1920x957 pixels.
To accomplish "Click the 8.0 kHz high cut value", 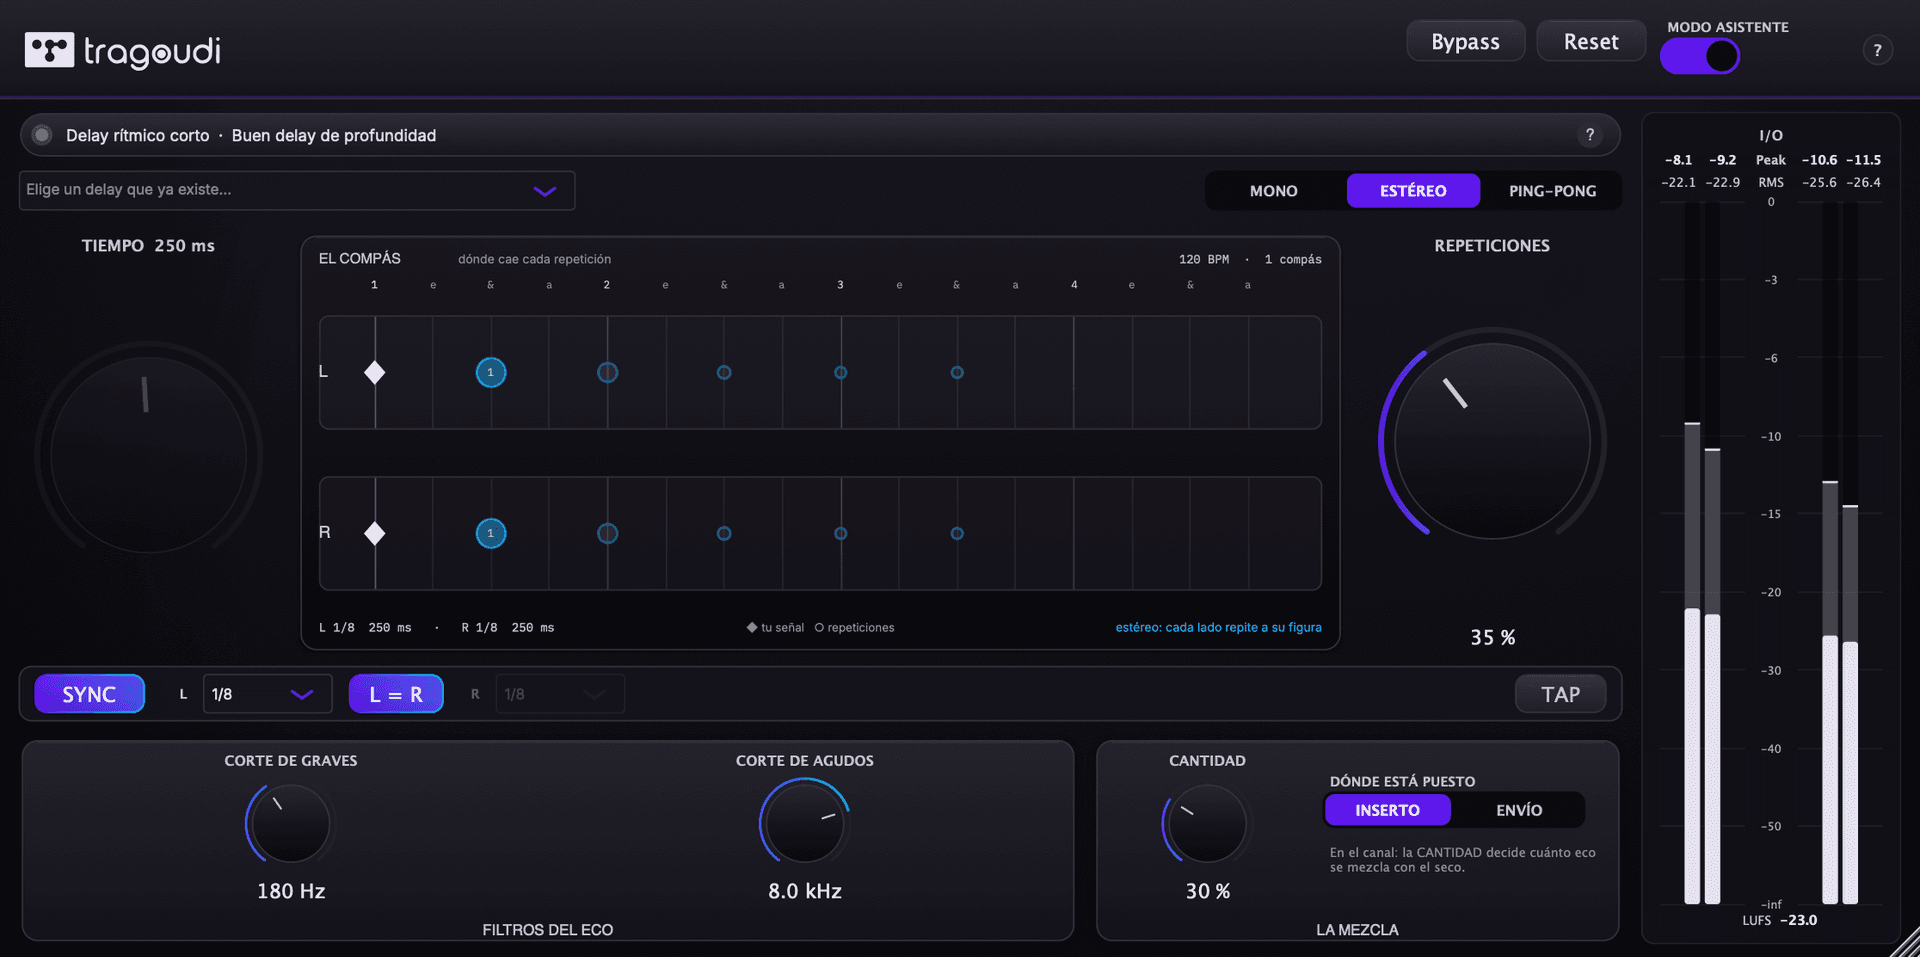I will pyautogui.click(x=805, y=891).
